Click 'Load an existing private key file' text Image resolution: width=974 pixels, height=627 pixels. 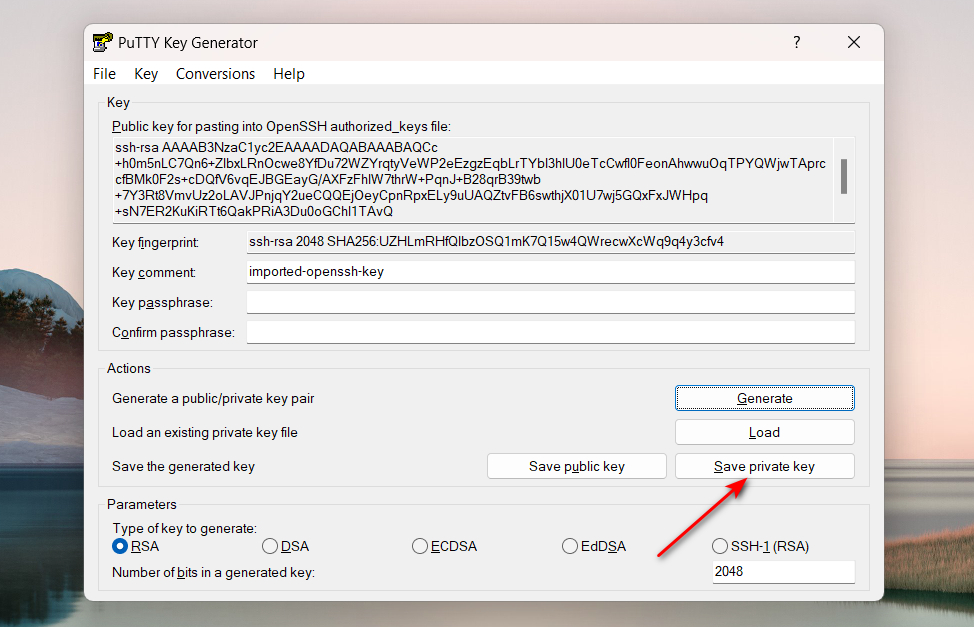pos(205,432)
